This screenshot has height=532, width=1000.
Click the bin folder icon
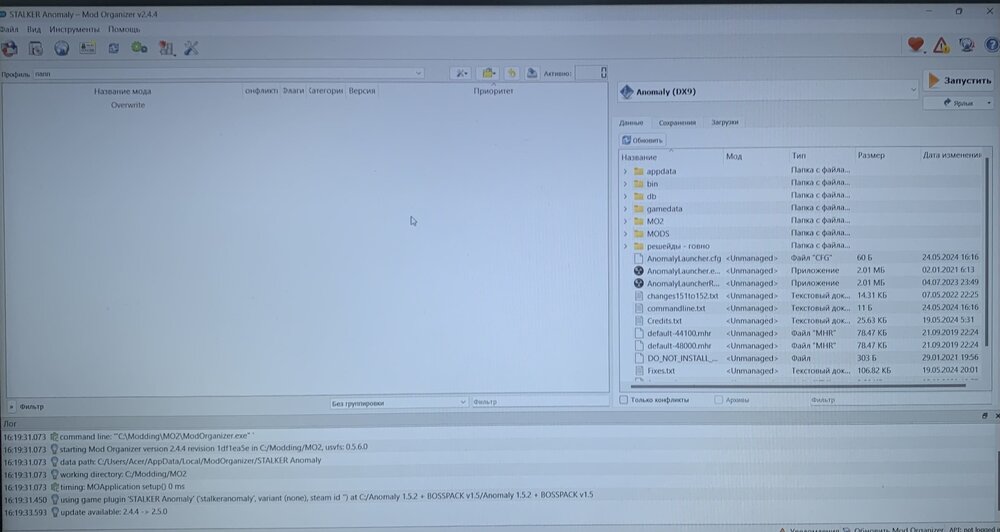pos(638,184)
